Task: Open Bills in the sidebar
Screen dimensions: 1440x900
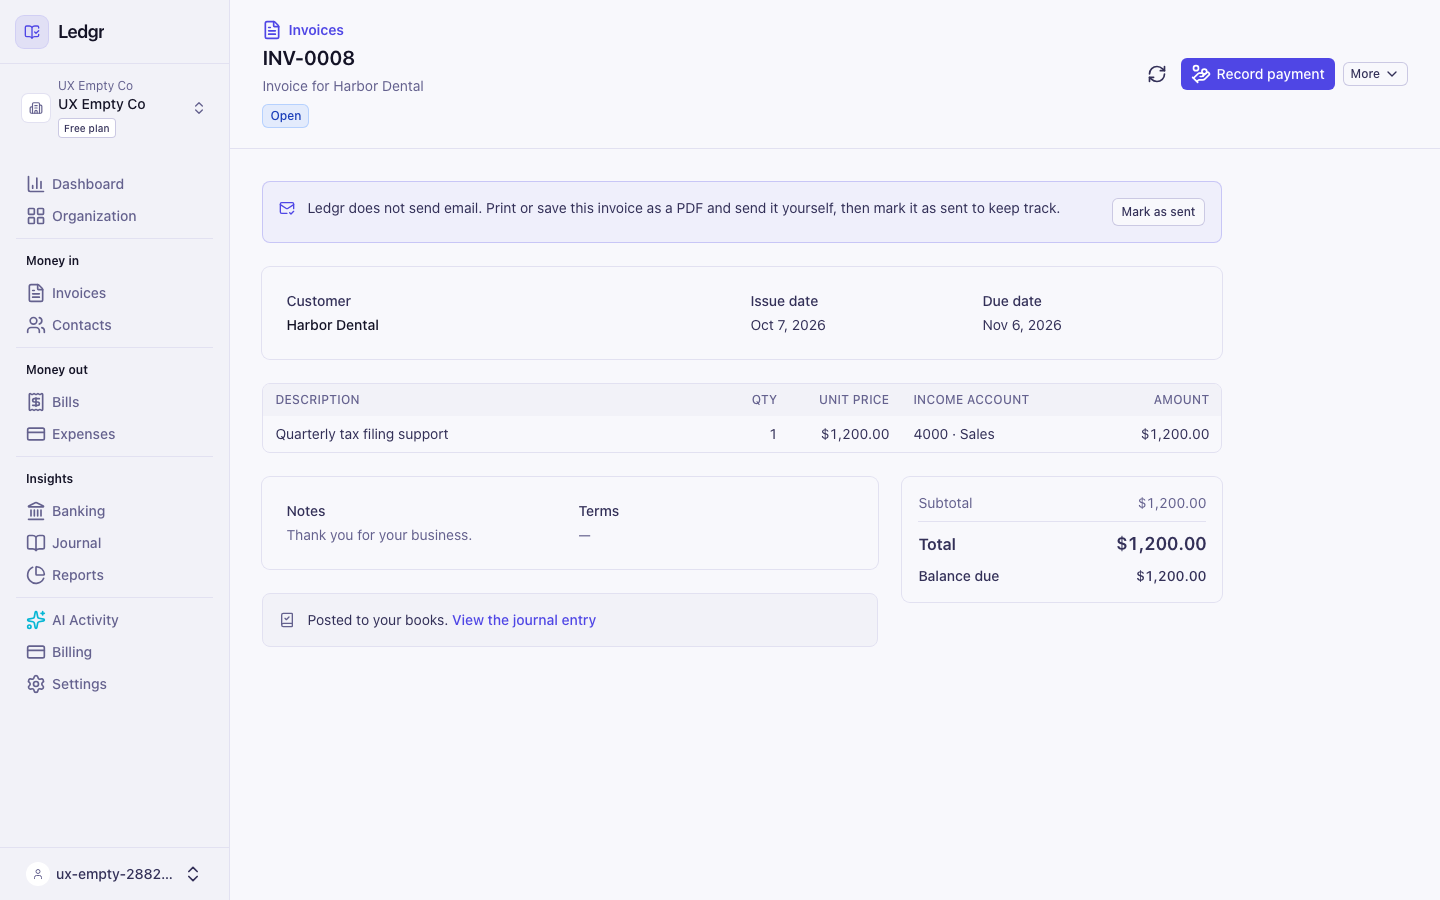Action: click(x=114, y=402)
